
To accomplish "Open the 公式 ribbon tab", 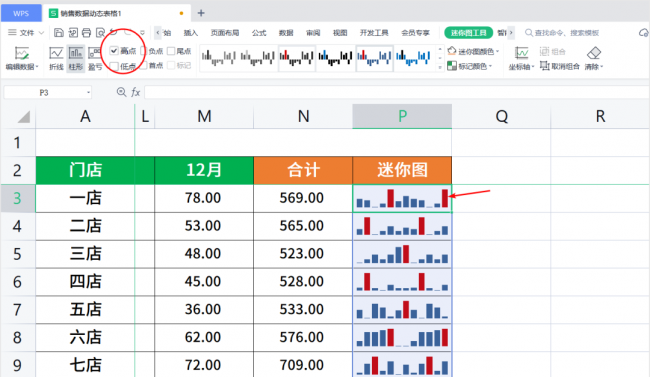I will tap(259, 33).
